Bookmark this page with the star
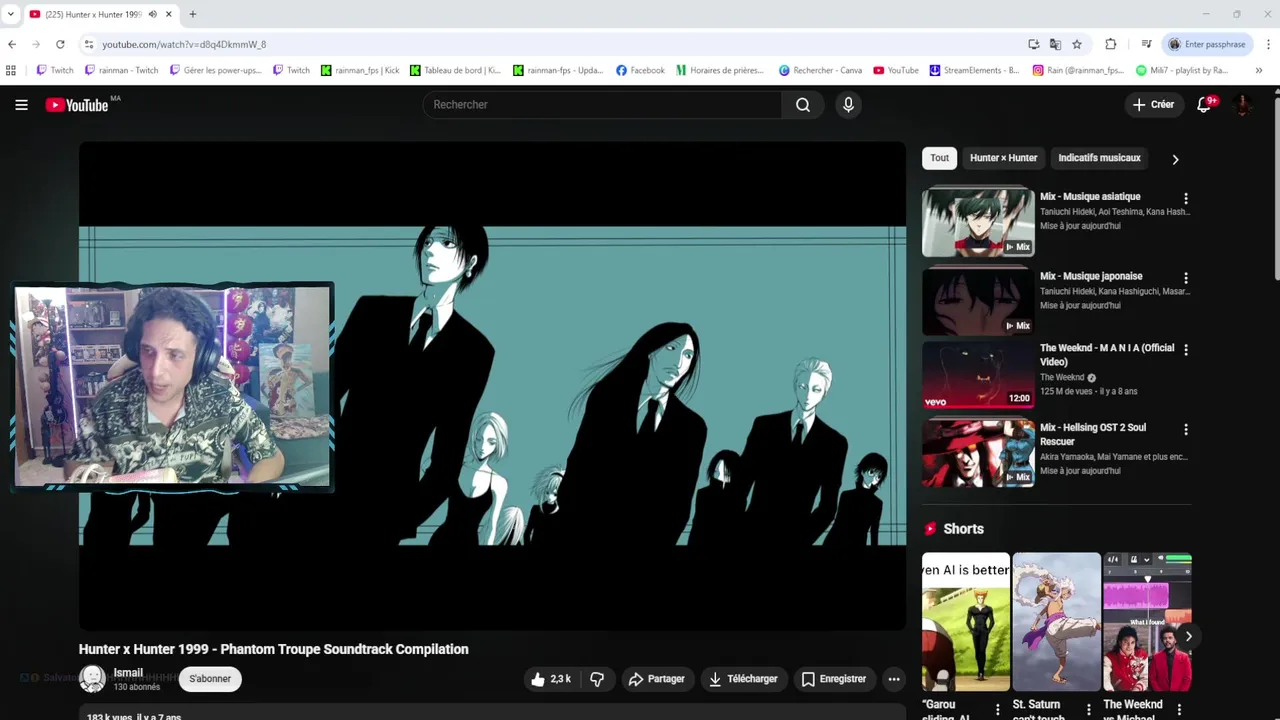This screenshot has height=720, width=1280. [x=1077, y=44]
